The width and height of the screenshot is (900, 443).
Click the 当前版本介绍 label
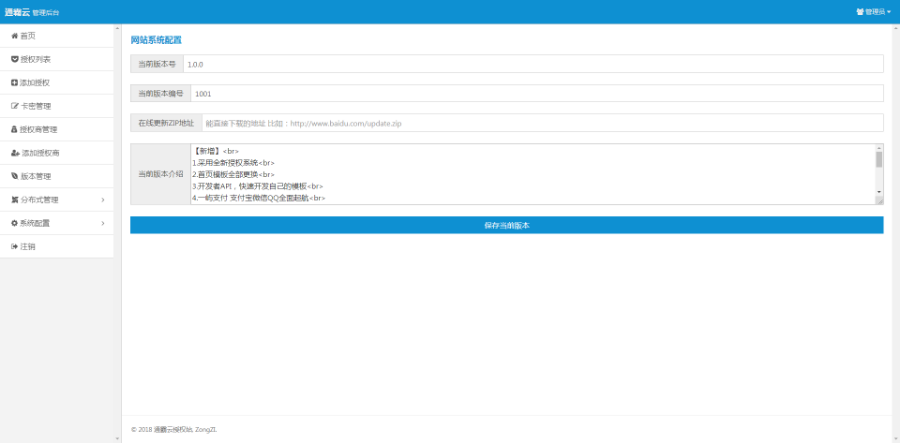pos(160,174)
